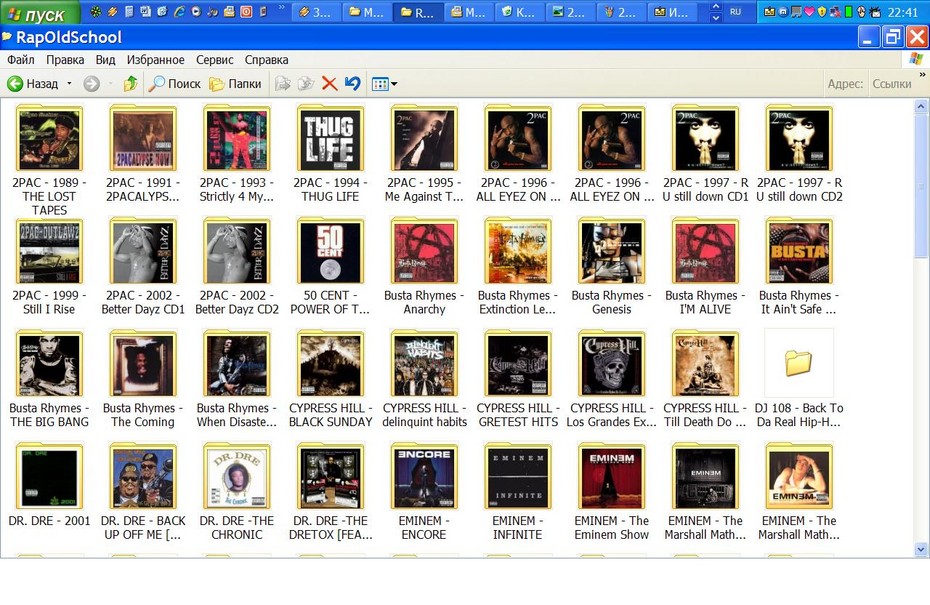Open the Справка menu

(266, 59)
